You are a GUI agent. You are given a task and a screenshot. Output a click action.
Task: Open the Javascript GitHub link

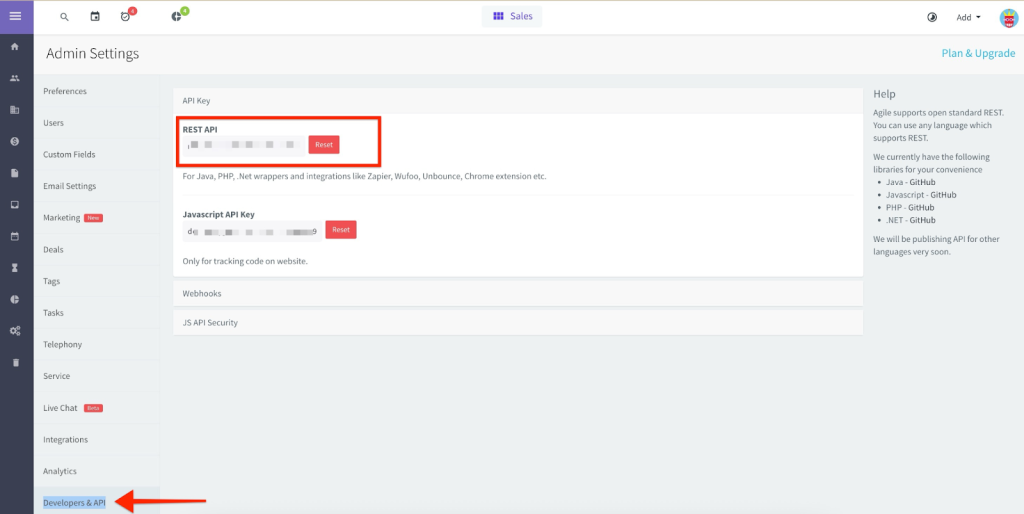[944, 195]
